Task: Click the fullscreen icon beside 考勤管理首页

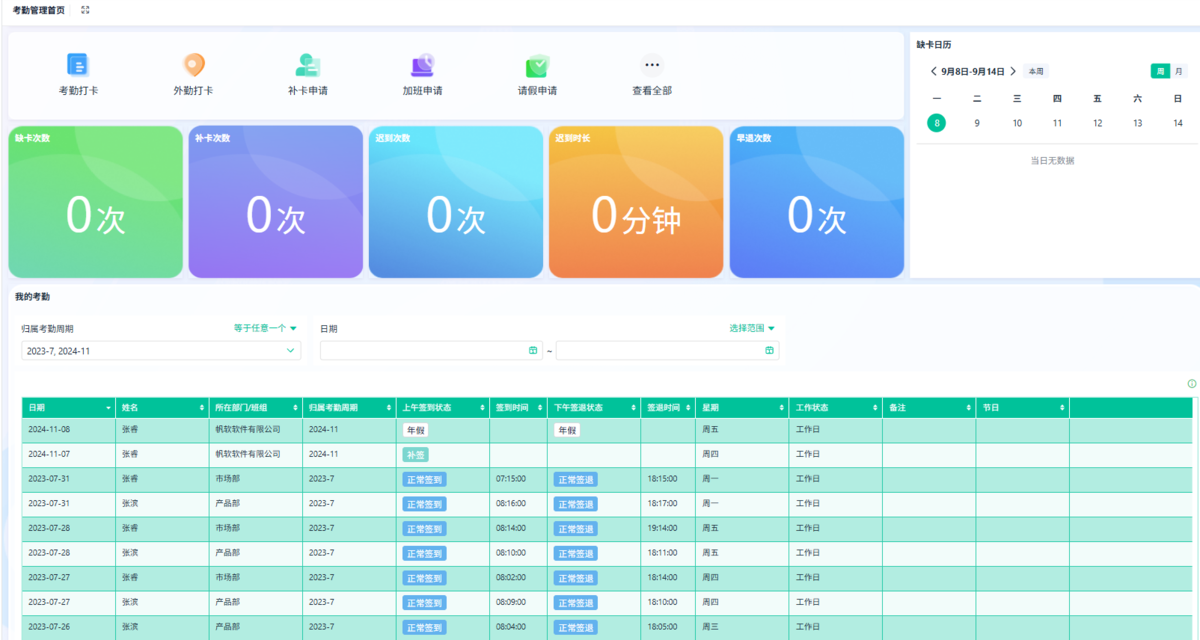Action: pyautogui.click(x=85, y=10)
